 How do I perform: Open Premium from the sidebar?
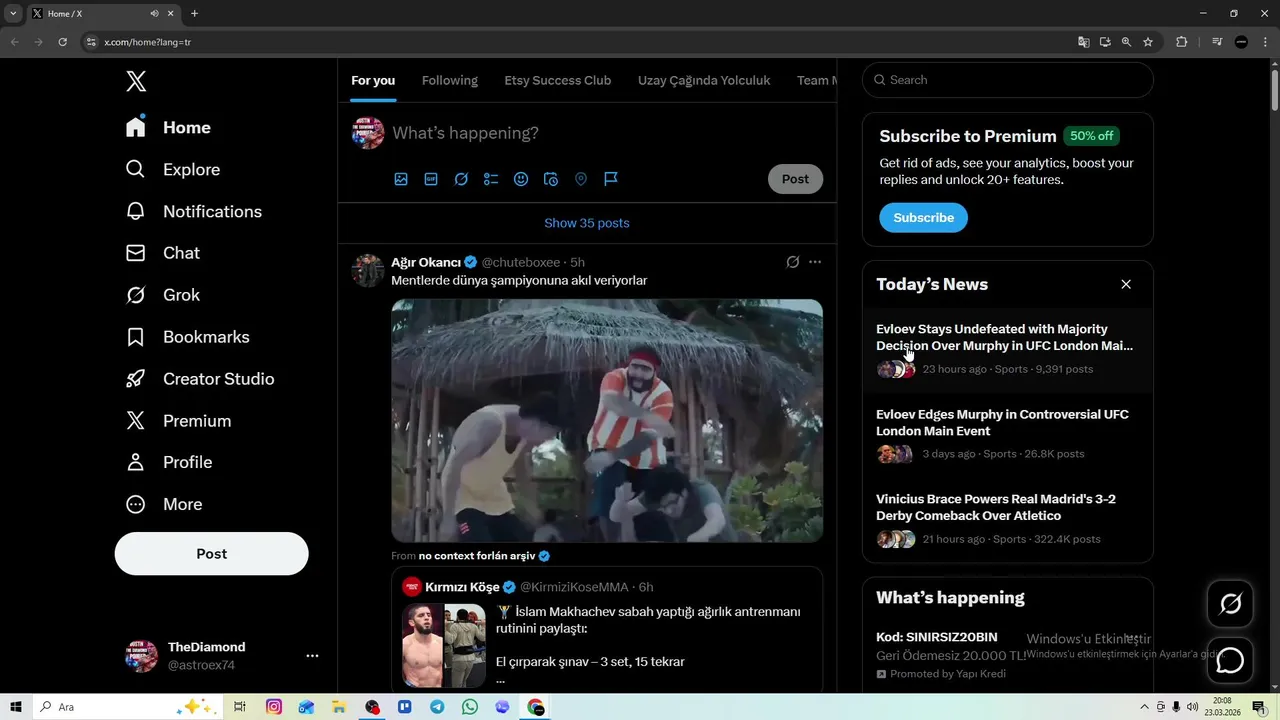(x=177, y=421)
